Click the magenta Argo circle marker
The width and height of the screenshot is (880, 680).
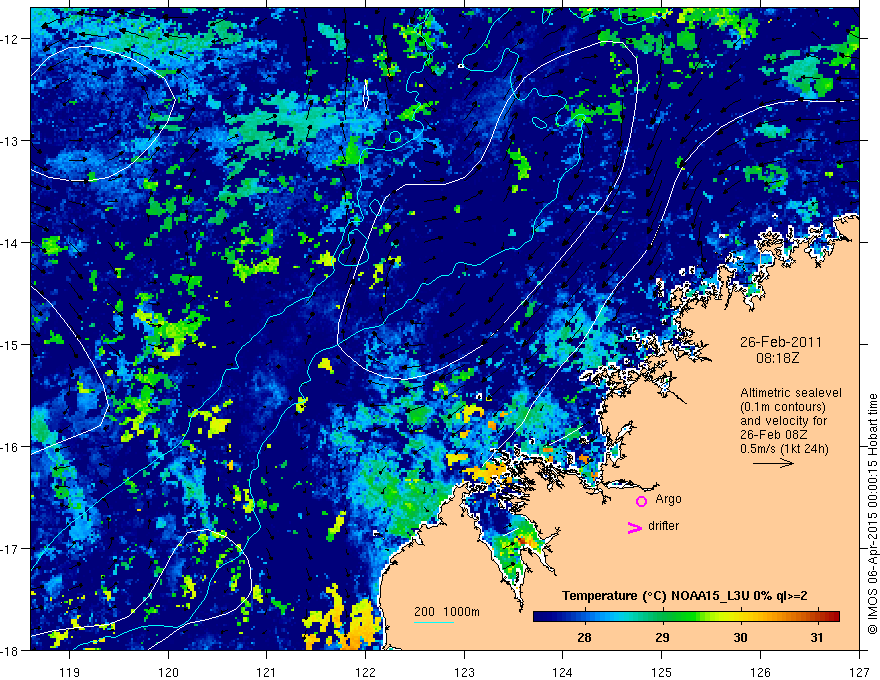(641, 501)
